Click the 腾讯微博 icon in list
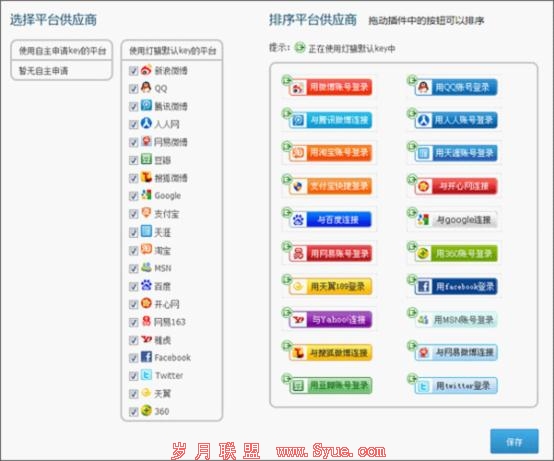 pyautogui.click(x=146, y=105)
